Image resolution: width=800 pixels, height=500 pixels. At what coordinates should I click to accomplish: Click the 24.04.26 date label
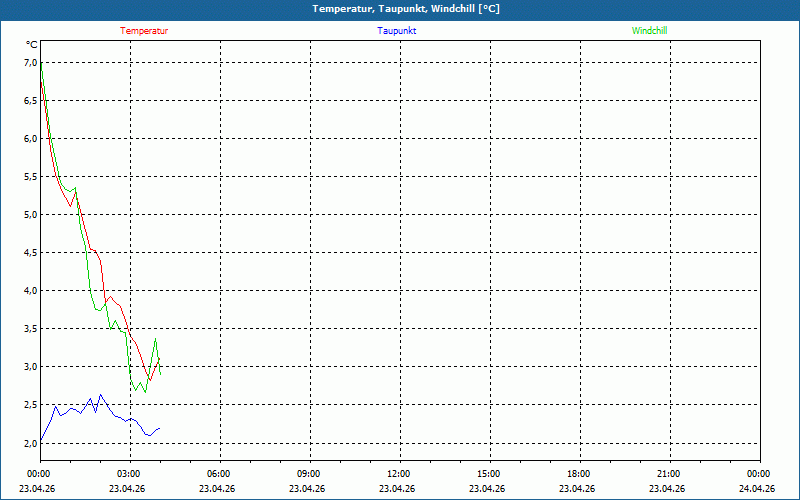point(757,489)
